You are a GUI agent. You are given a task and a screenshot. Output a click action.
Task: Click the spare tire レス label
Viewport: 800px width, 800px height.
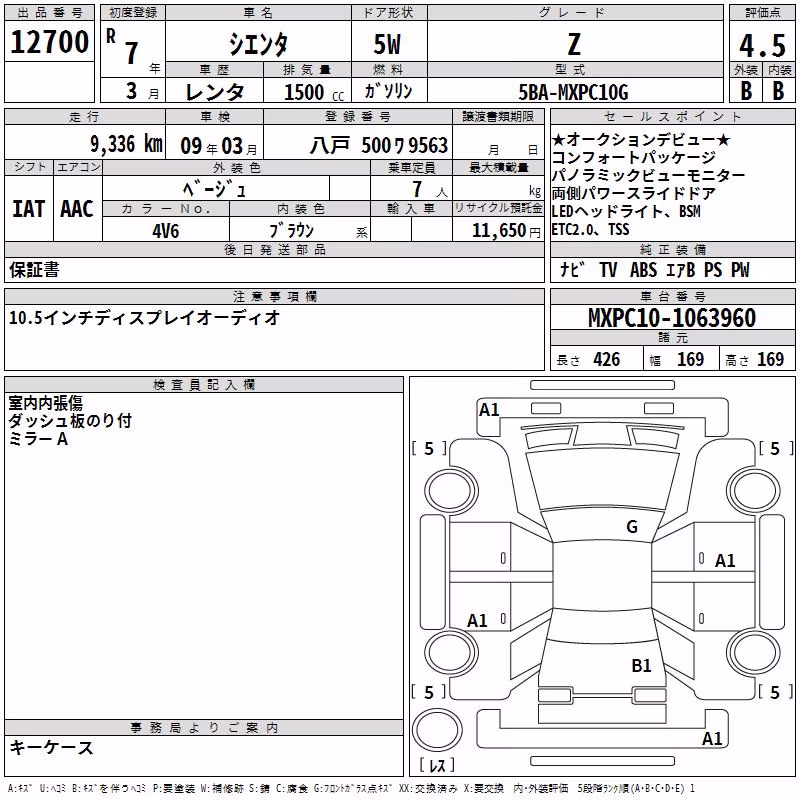(437, 765)
